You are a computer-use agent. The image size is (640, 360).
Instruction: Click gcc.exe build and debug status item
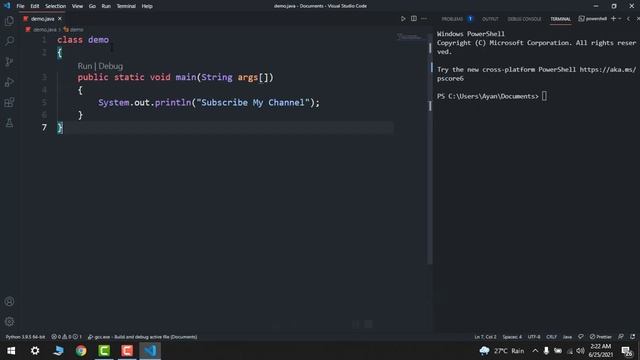[x=142, y=337]
